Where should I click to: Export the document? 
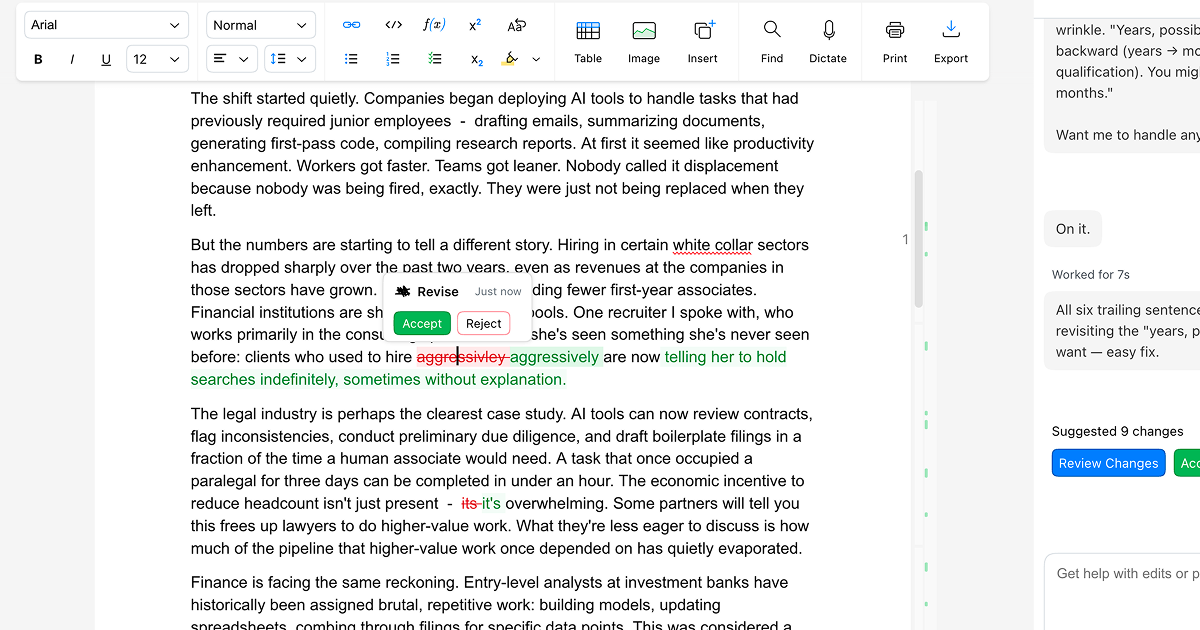(x=951, y=42)
